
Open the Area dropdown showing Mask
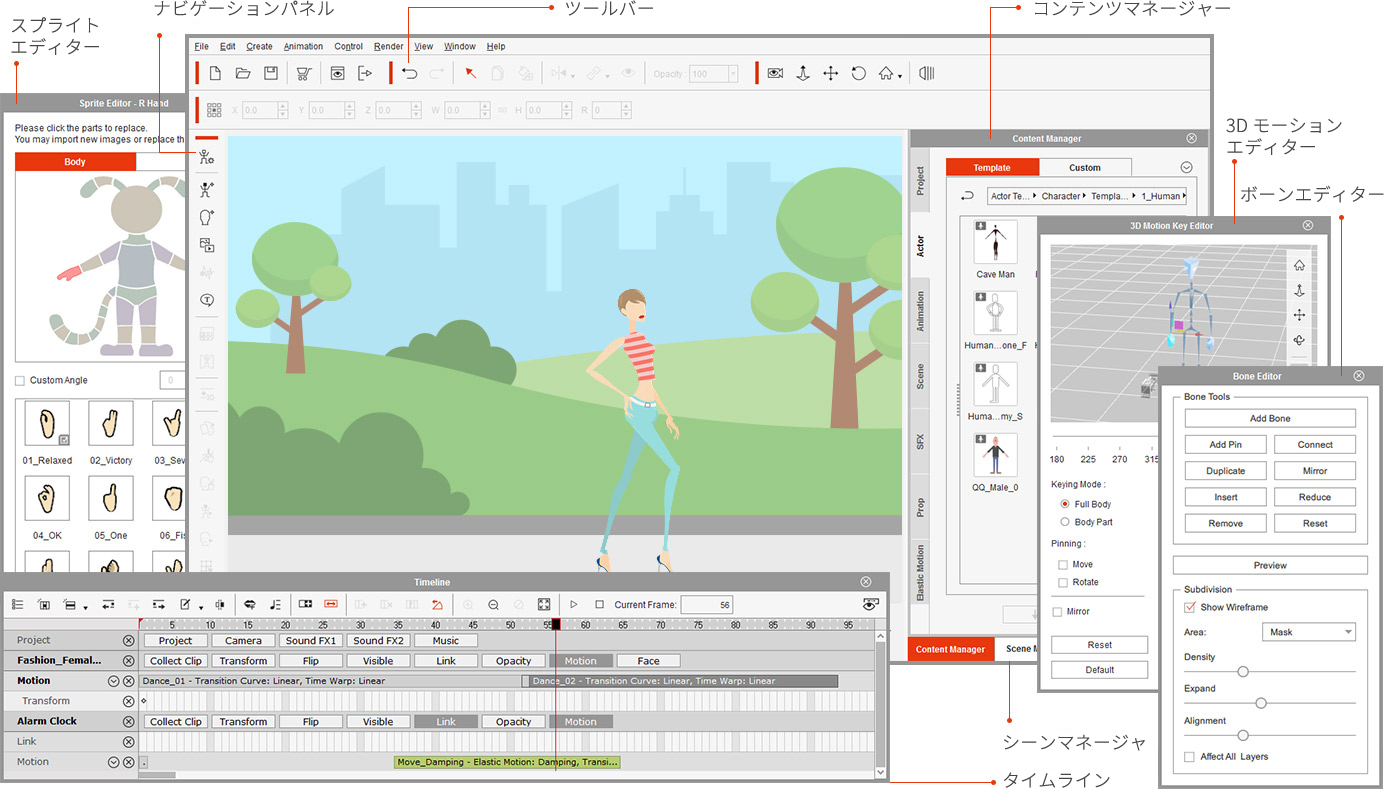[x=1308, y=632]
